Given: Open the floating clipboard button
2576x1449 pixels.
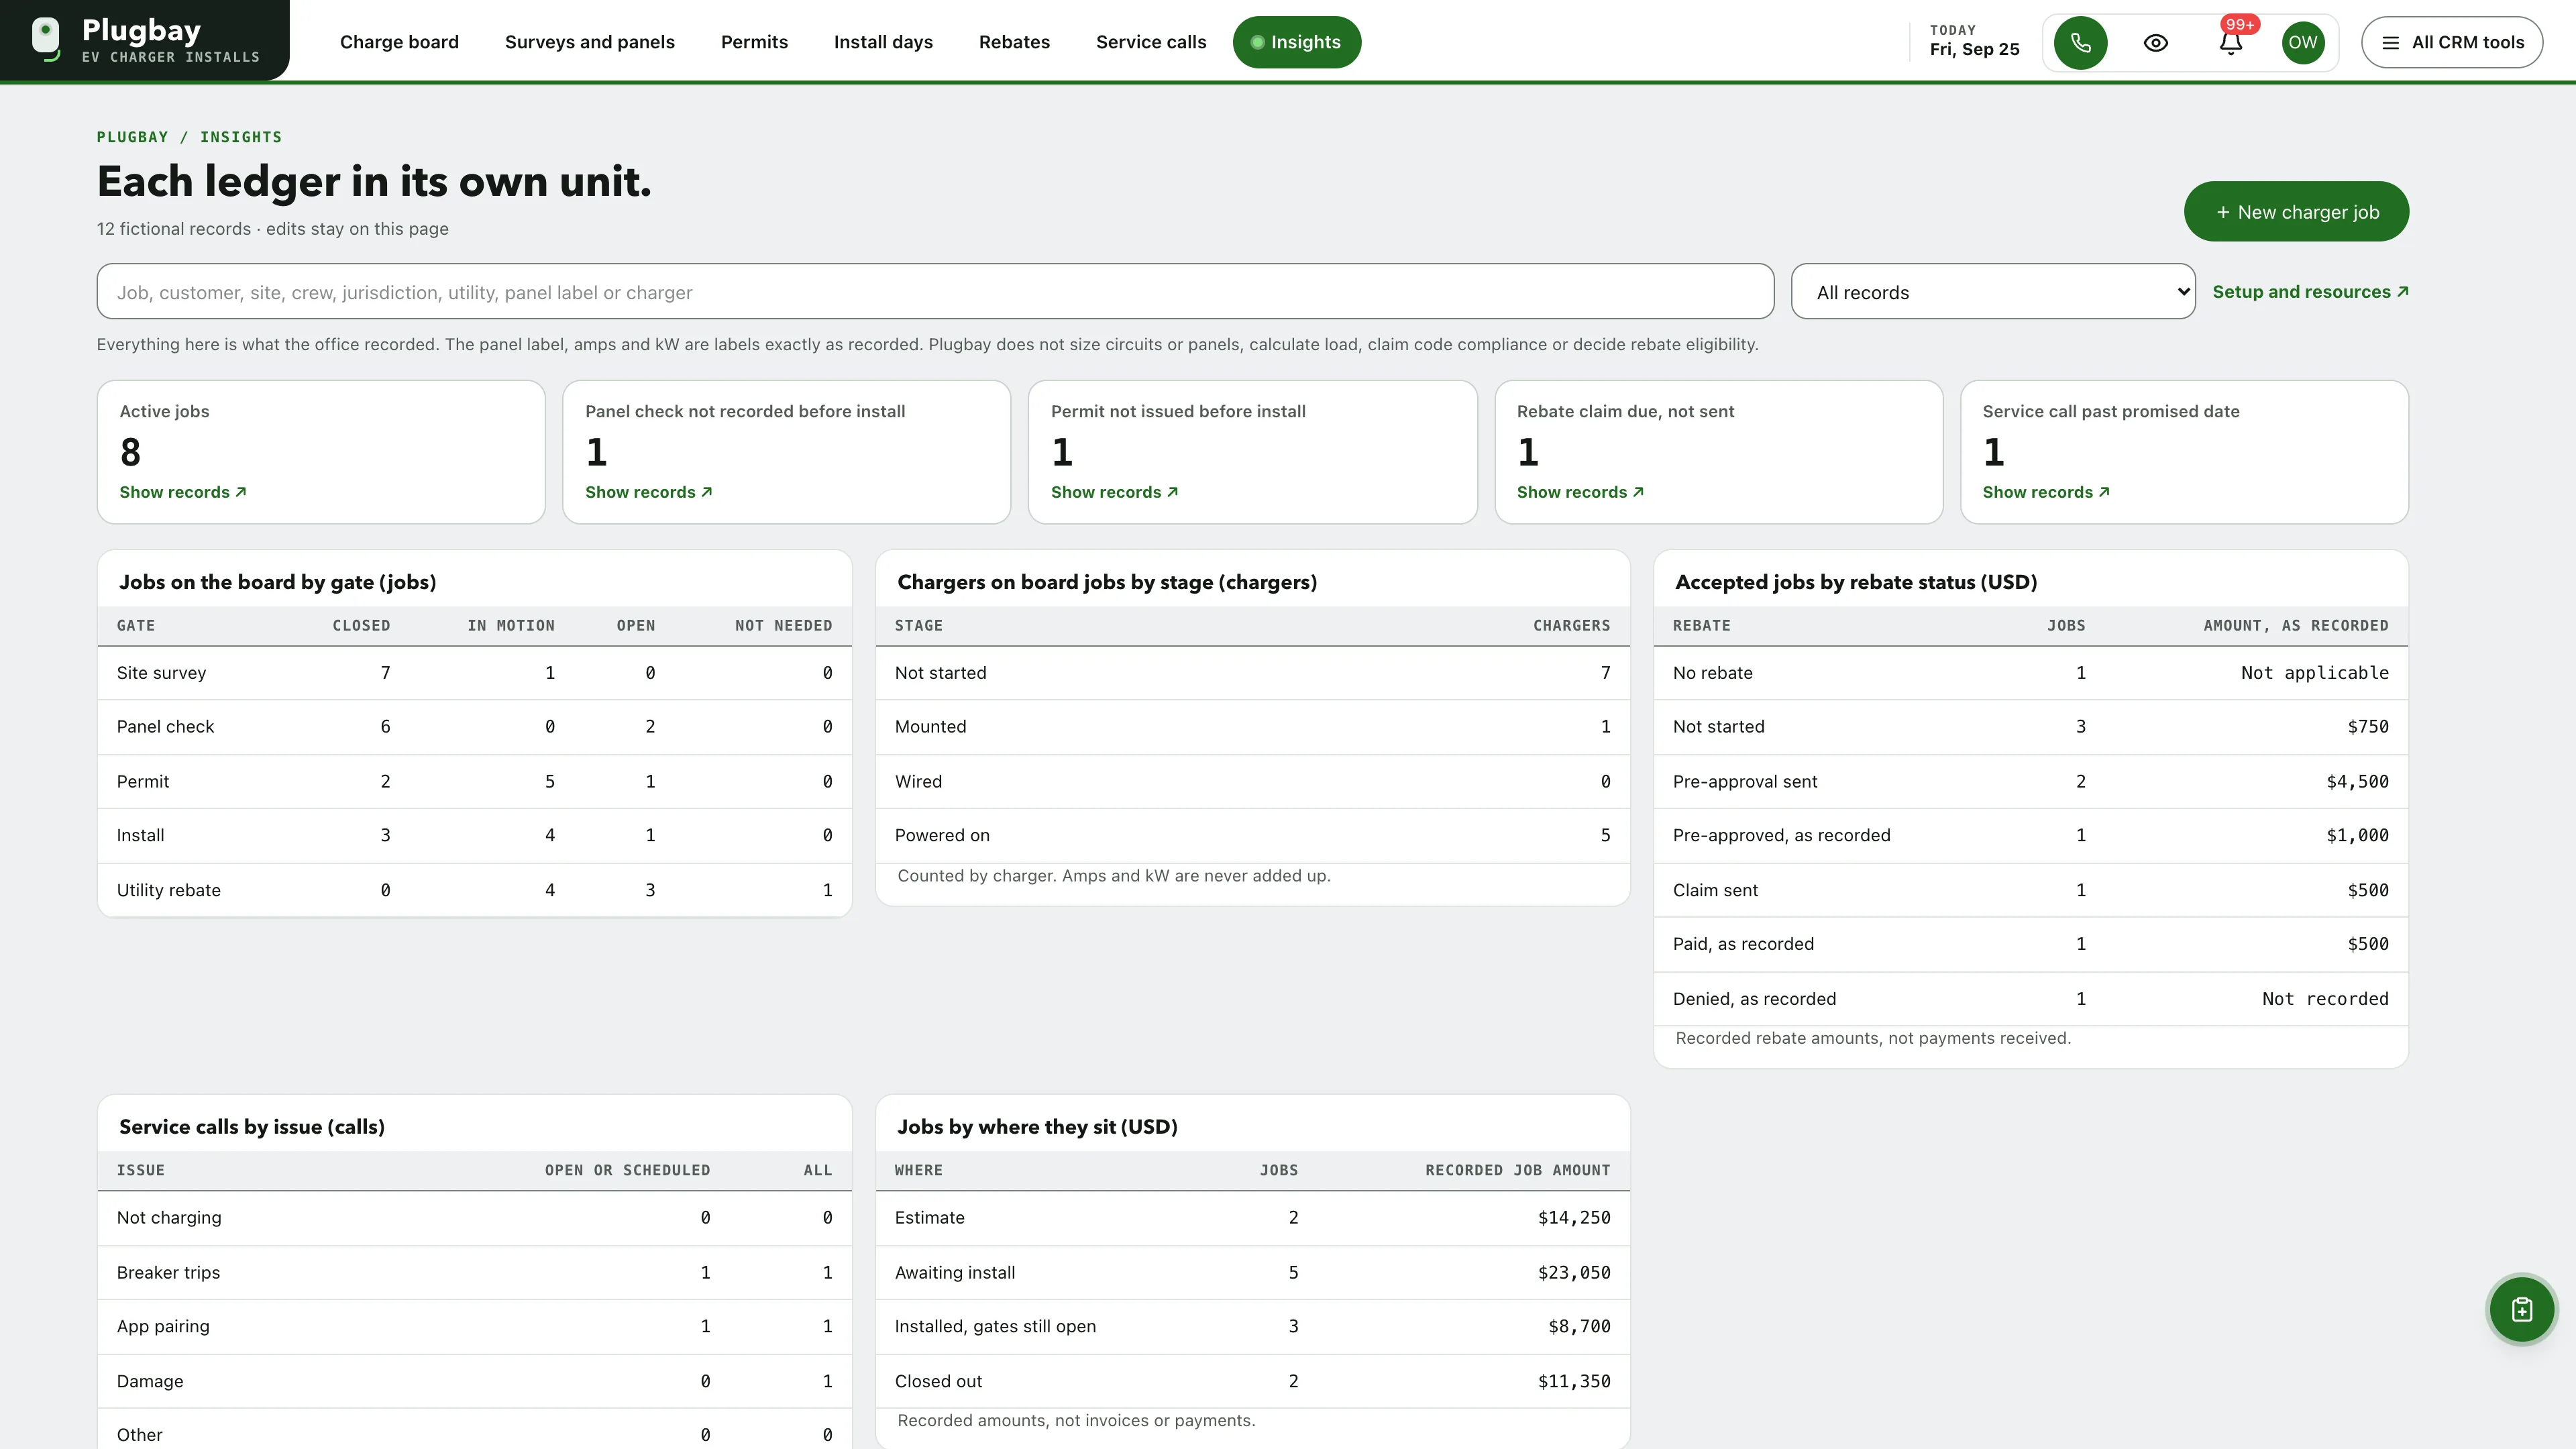Looking at the screenshot, I should tap(2522, 1309).
